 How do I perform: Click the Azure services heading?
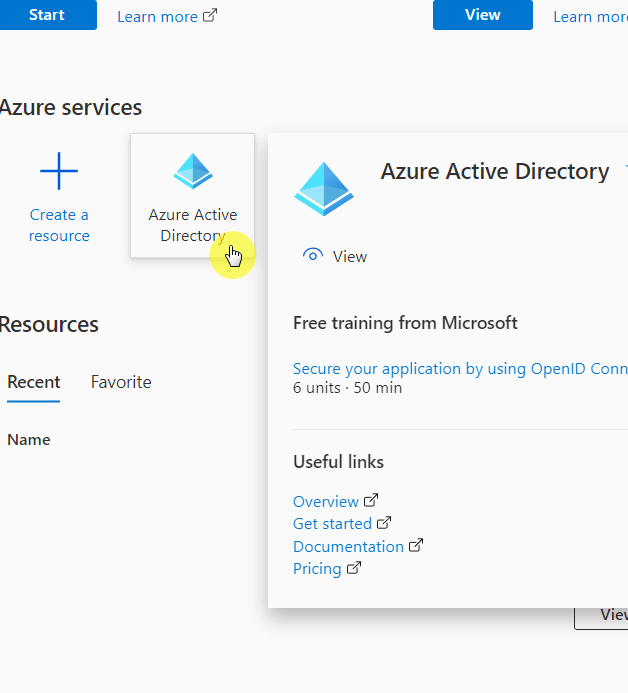coord(71,107)
